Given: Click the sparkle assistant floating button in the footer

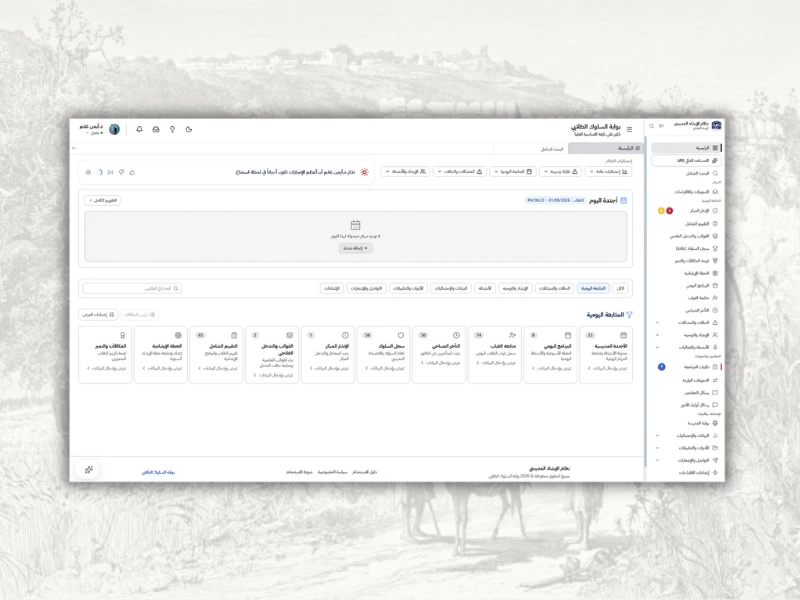Looking at the screenshot, I should (89, 469).
